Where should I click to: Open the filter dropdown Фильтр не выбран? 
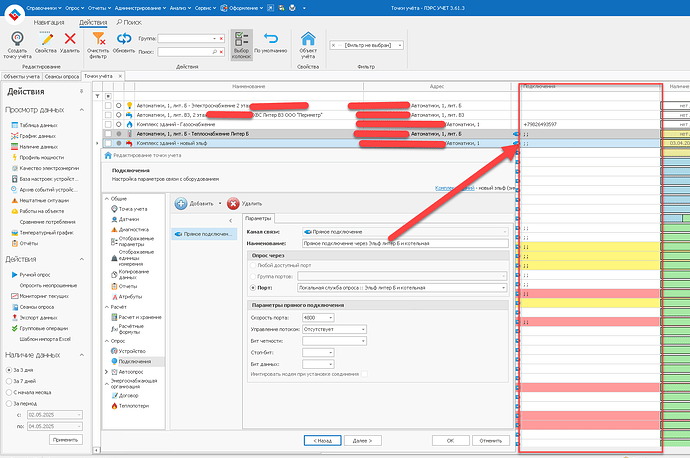point(400,45)
